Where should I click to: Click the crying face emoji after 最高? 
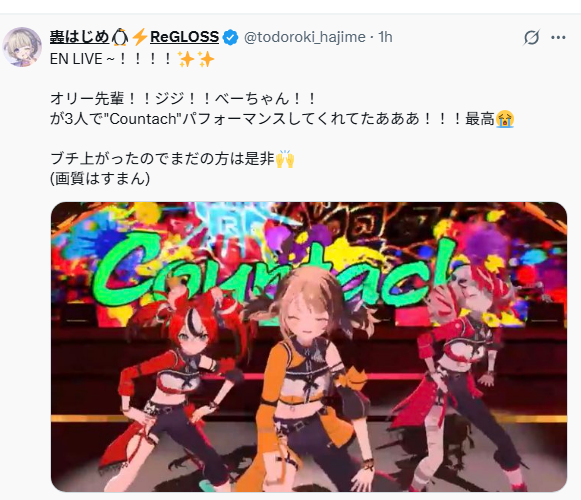coord(505,119)
